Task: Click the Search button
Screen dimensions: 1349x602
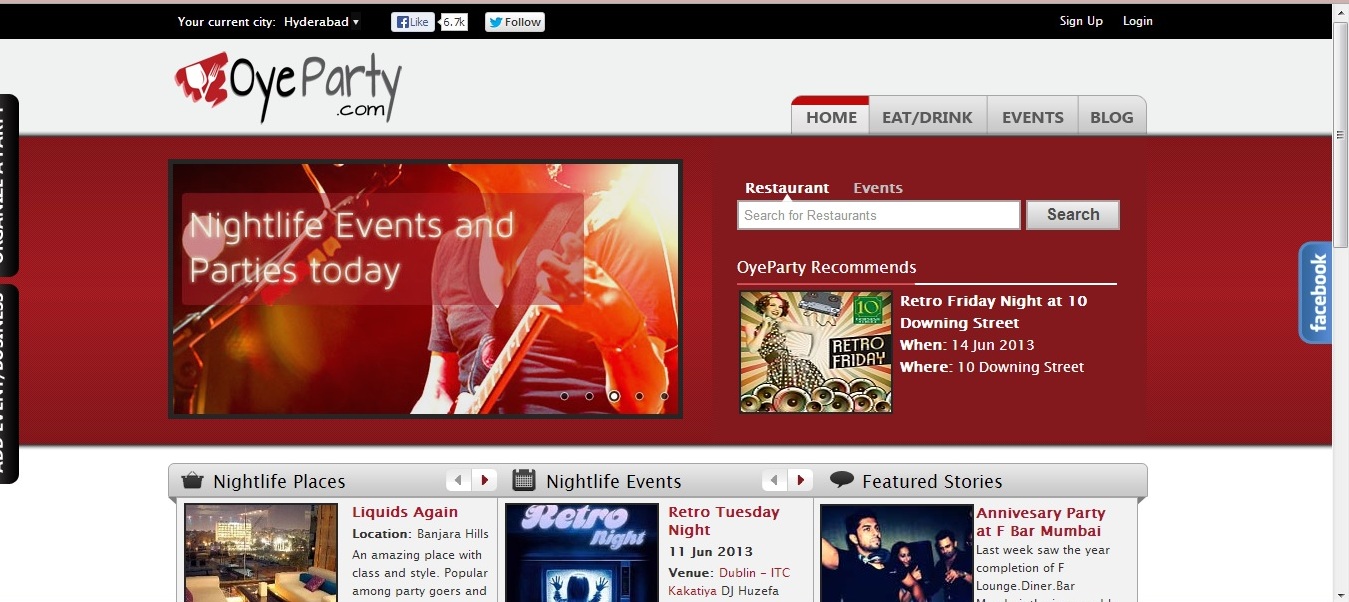Action: coord(1073,215)
